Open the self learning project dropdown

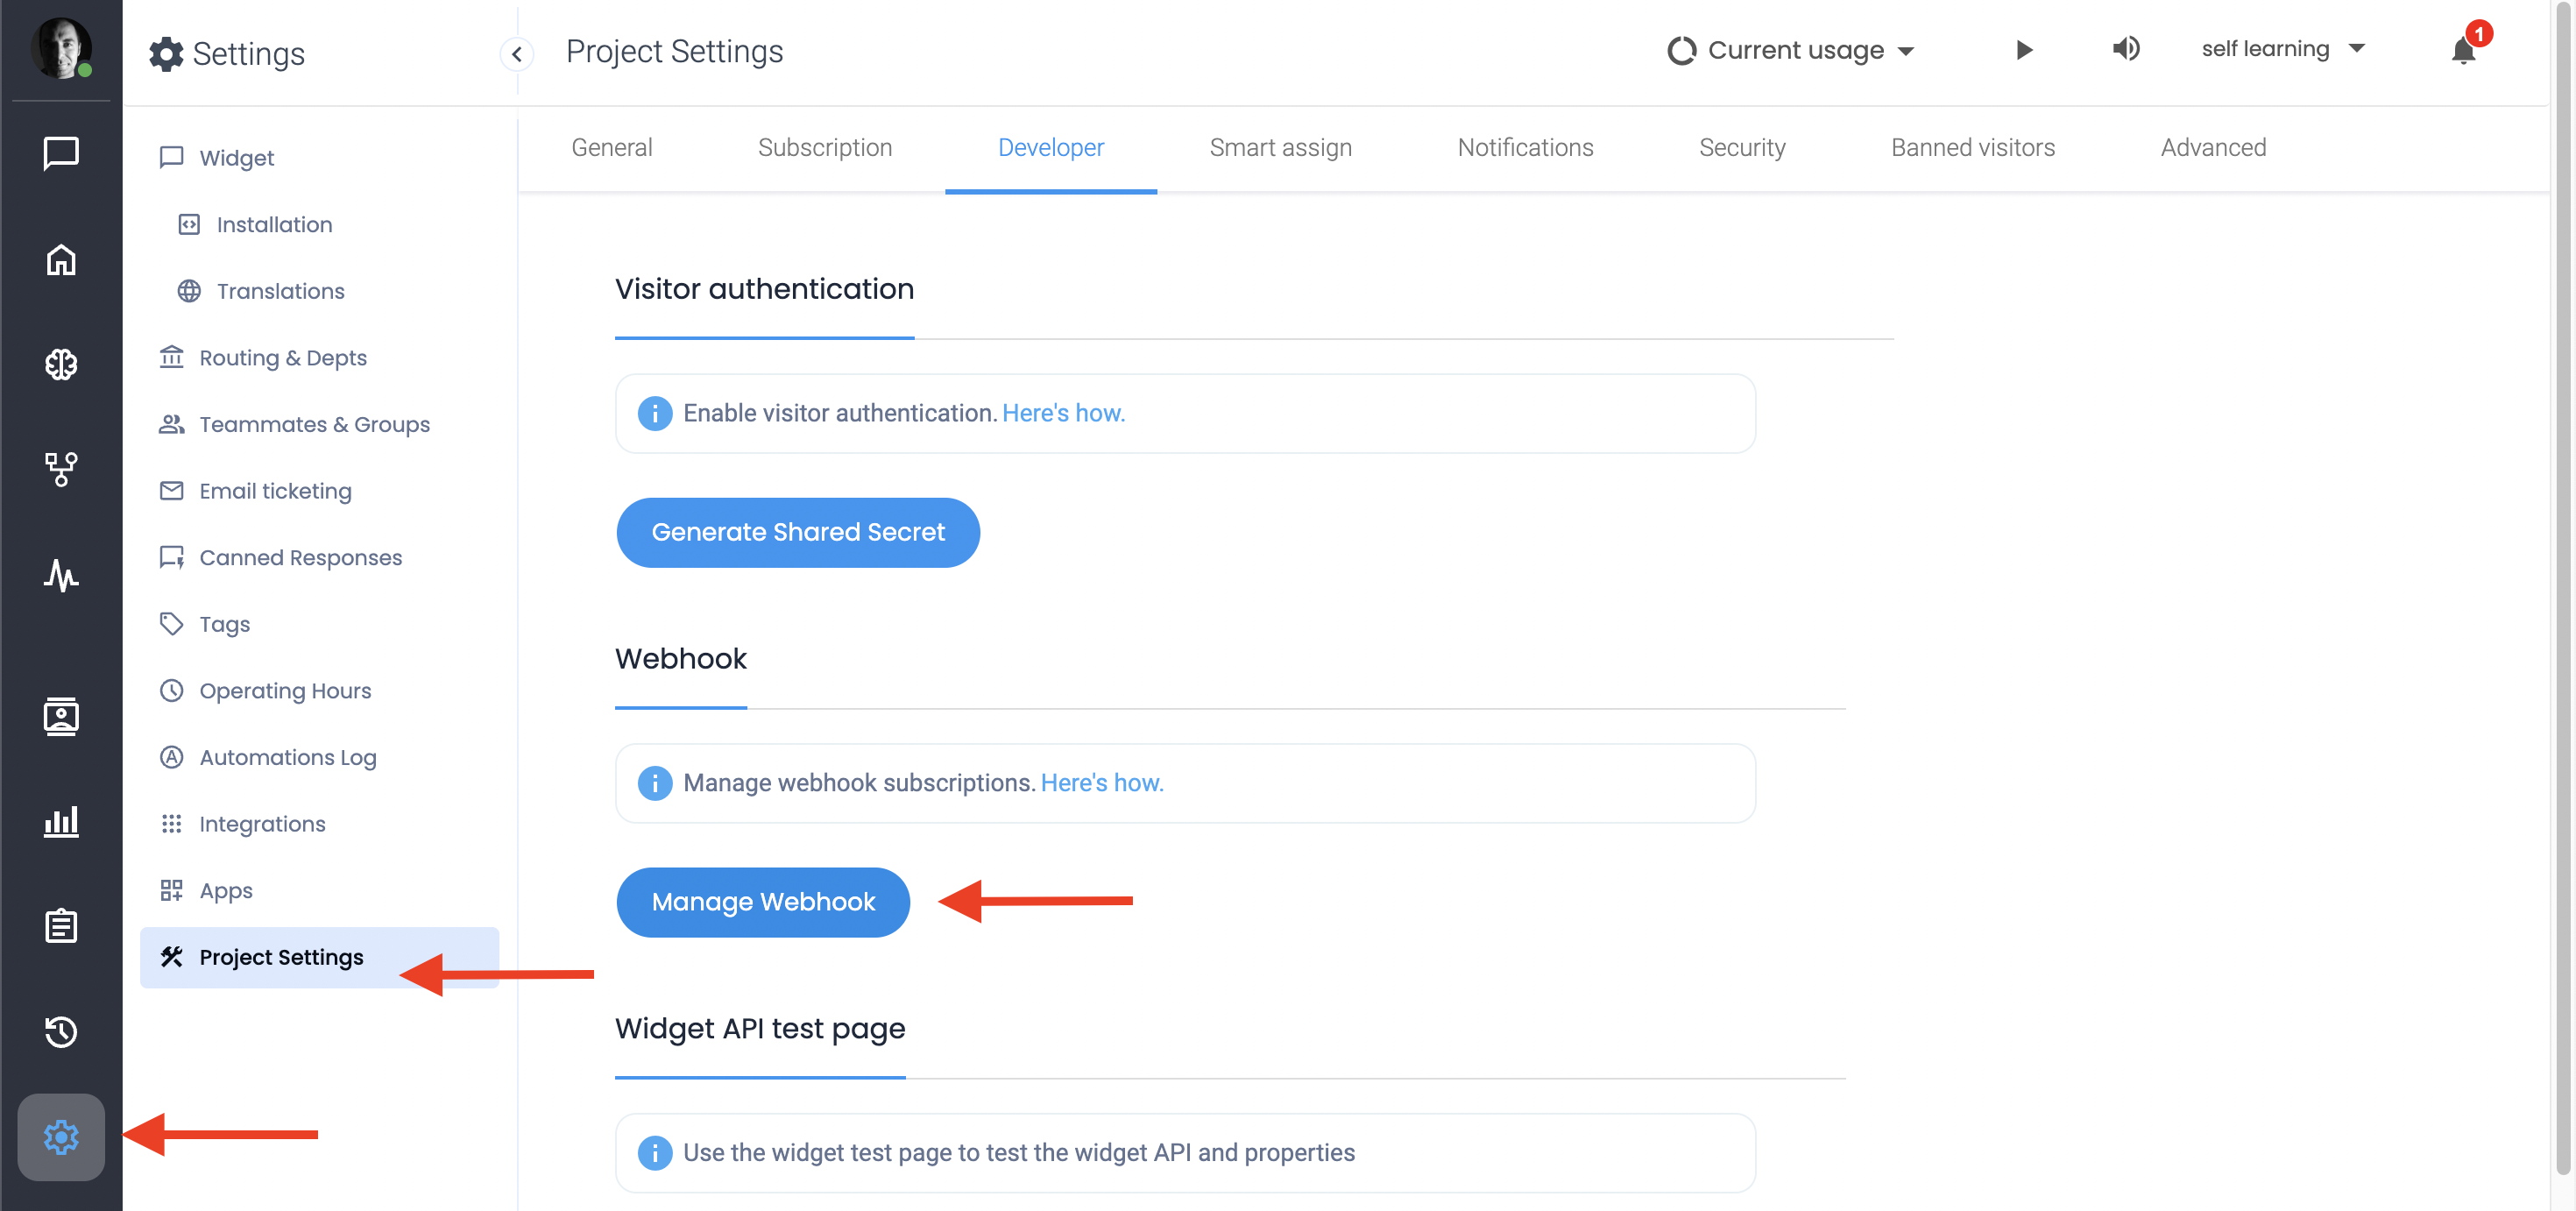tap(2282, 49)
